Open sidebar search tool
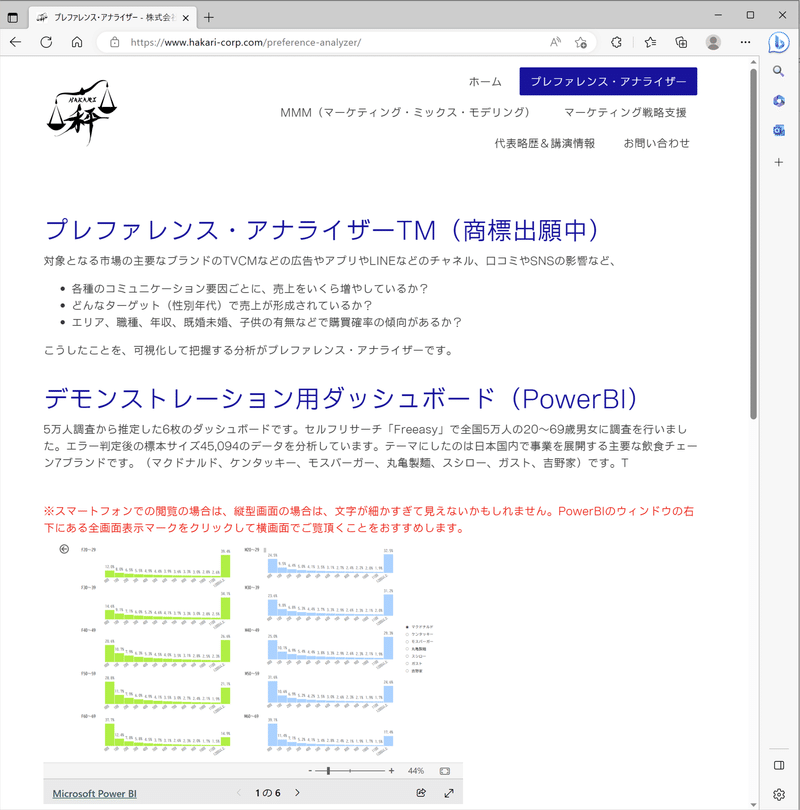800x810 pixels. click(x=779, y=71)
